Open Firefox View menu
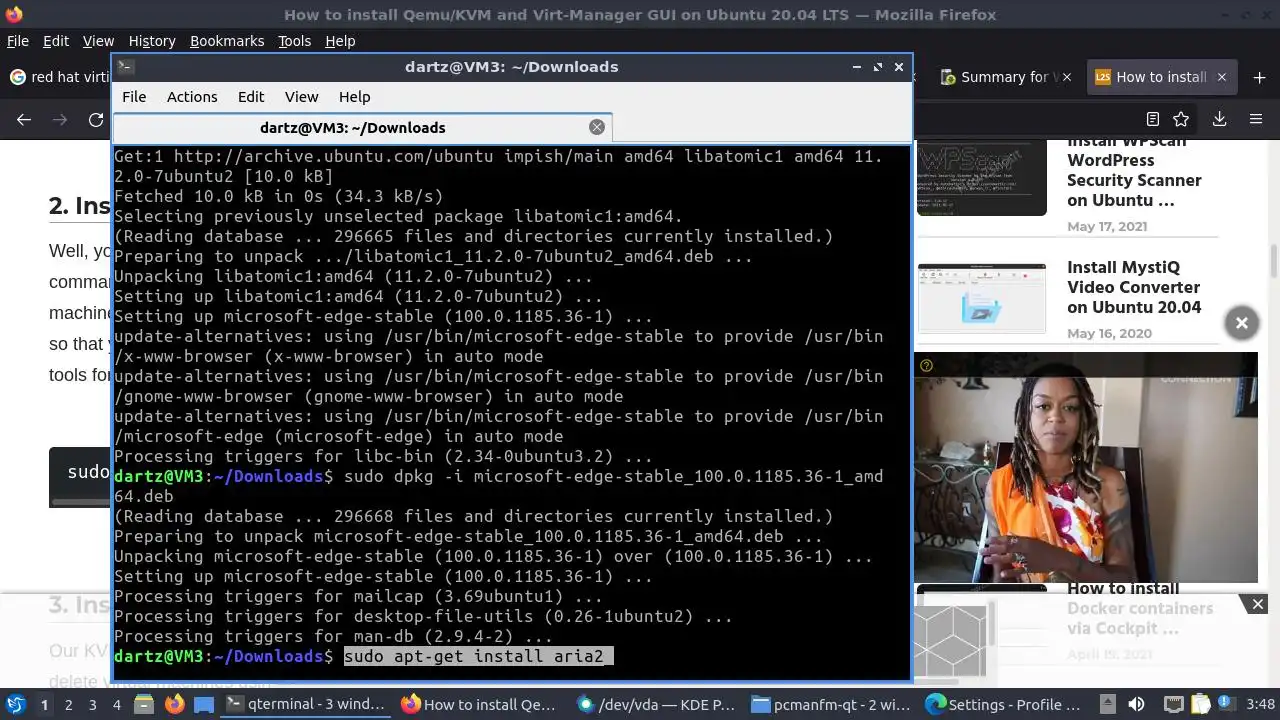Viewport: 1280px width, 720px height. click(98, 41)
